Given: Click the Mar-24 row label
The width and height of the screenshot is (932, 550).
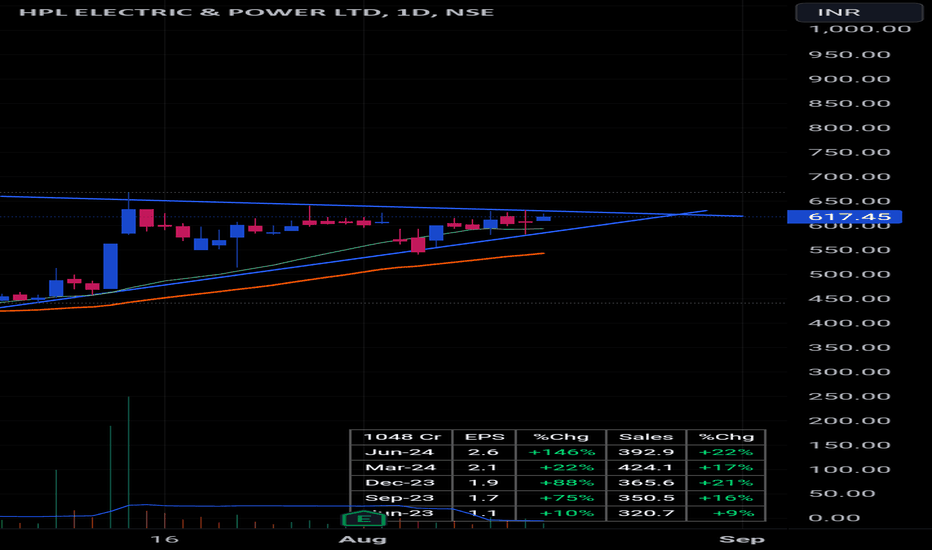Looking at the screenshot, I should coord(401,468).
